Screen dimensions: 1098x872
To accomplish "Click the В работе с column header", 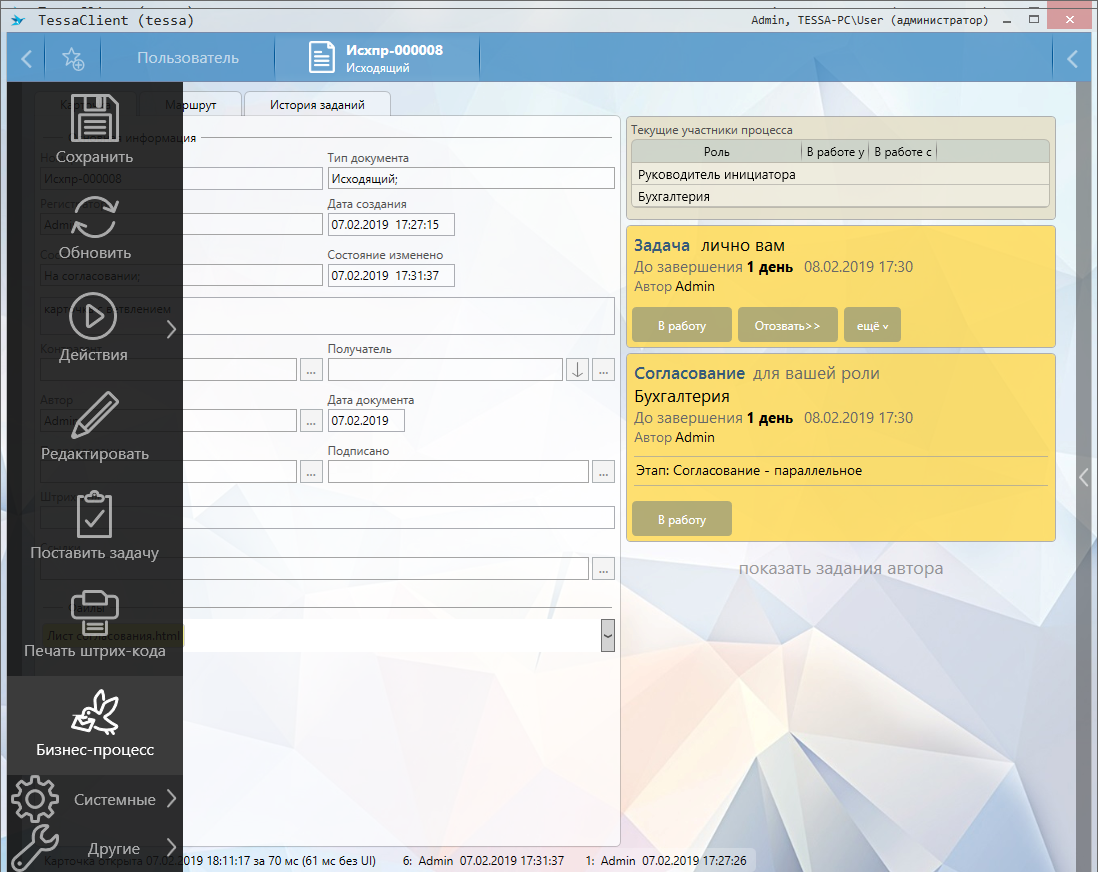I will coord(903,151).
